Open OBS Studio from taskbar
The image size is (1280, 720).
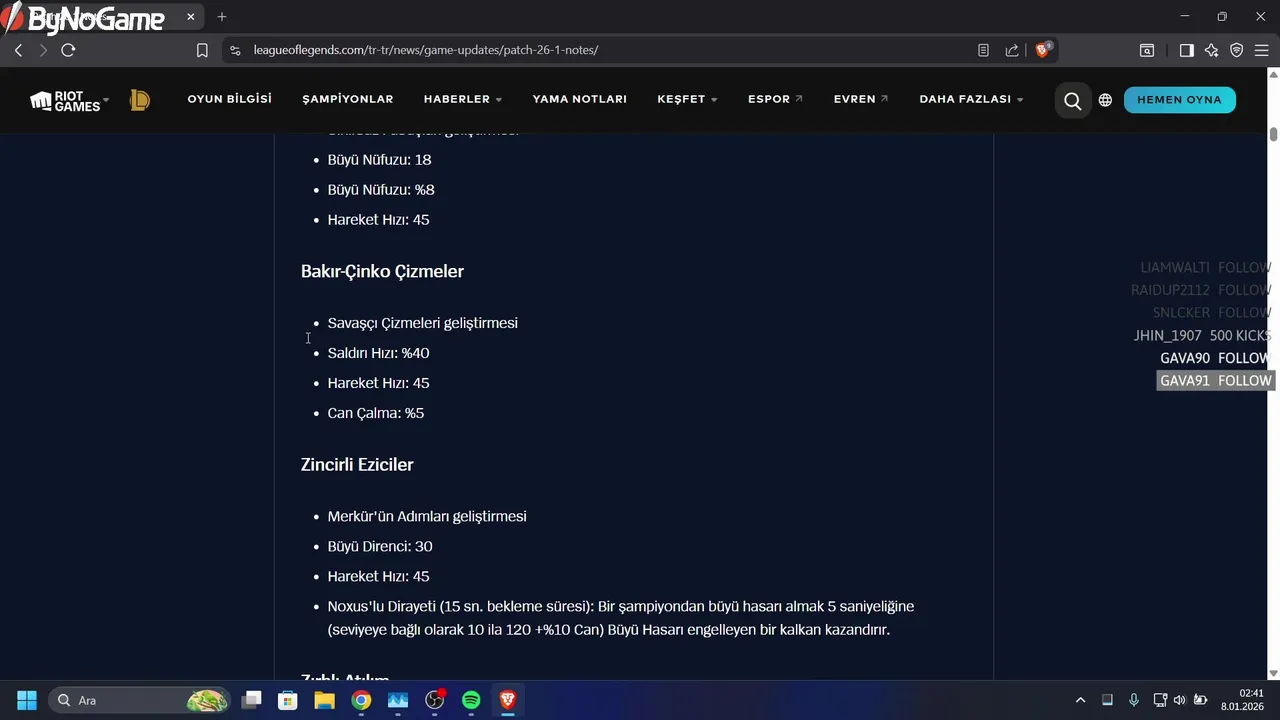434,700
